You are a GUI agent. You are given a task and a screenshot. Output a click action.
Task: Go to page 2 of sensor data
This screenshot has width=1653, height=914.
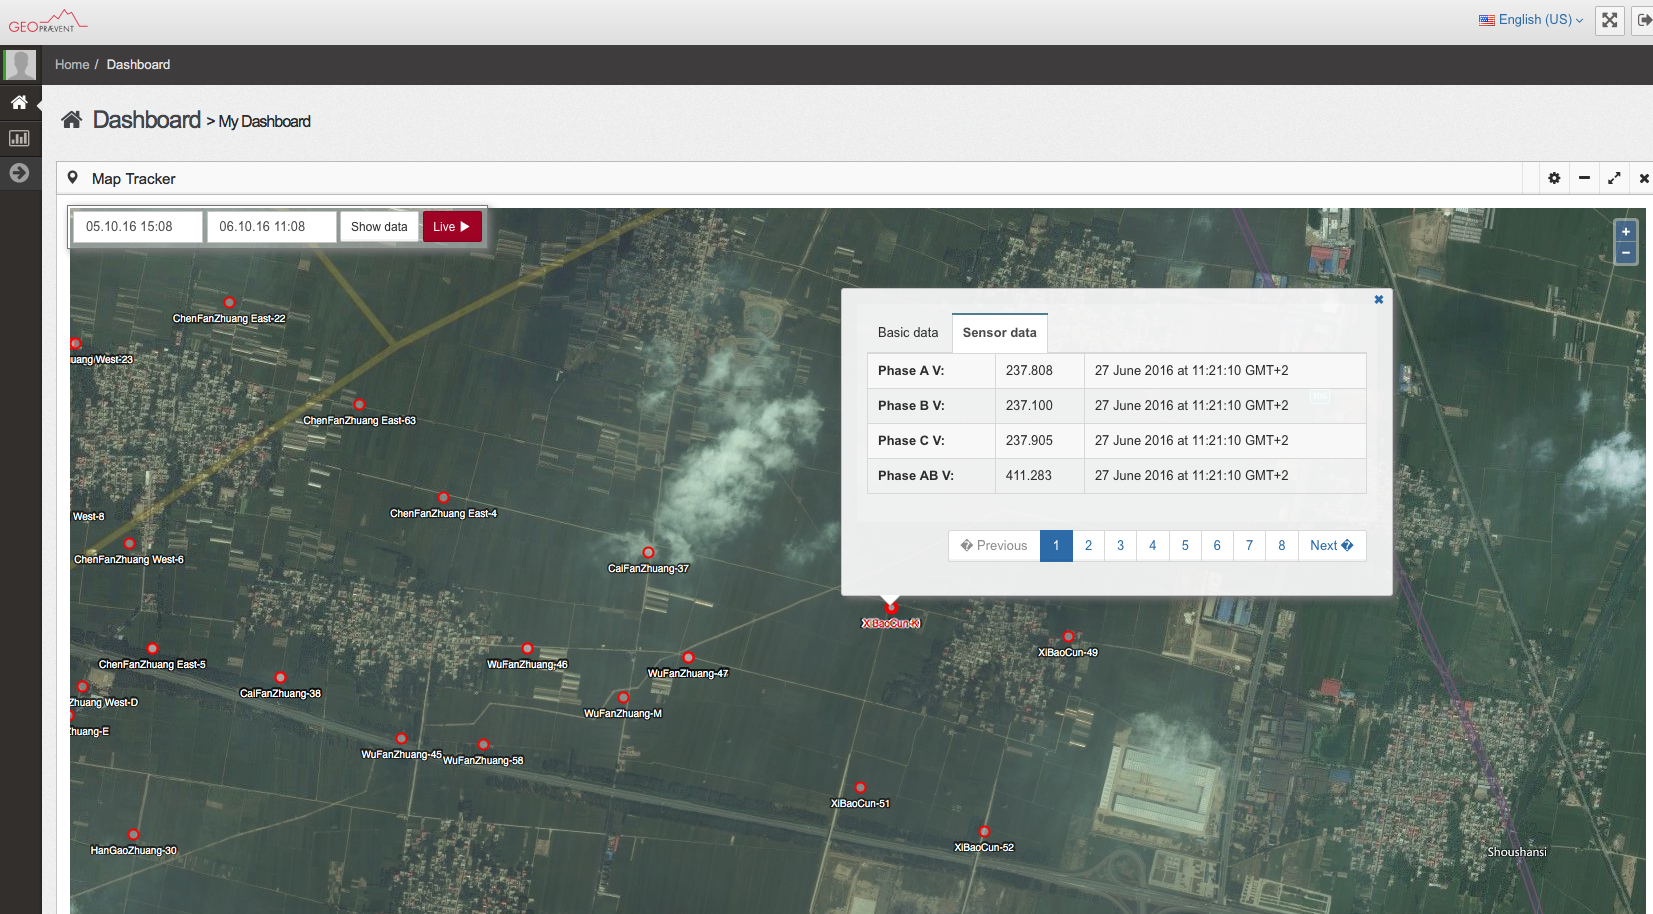pyautogui.click(x=1088, y=545)
